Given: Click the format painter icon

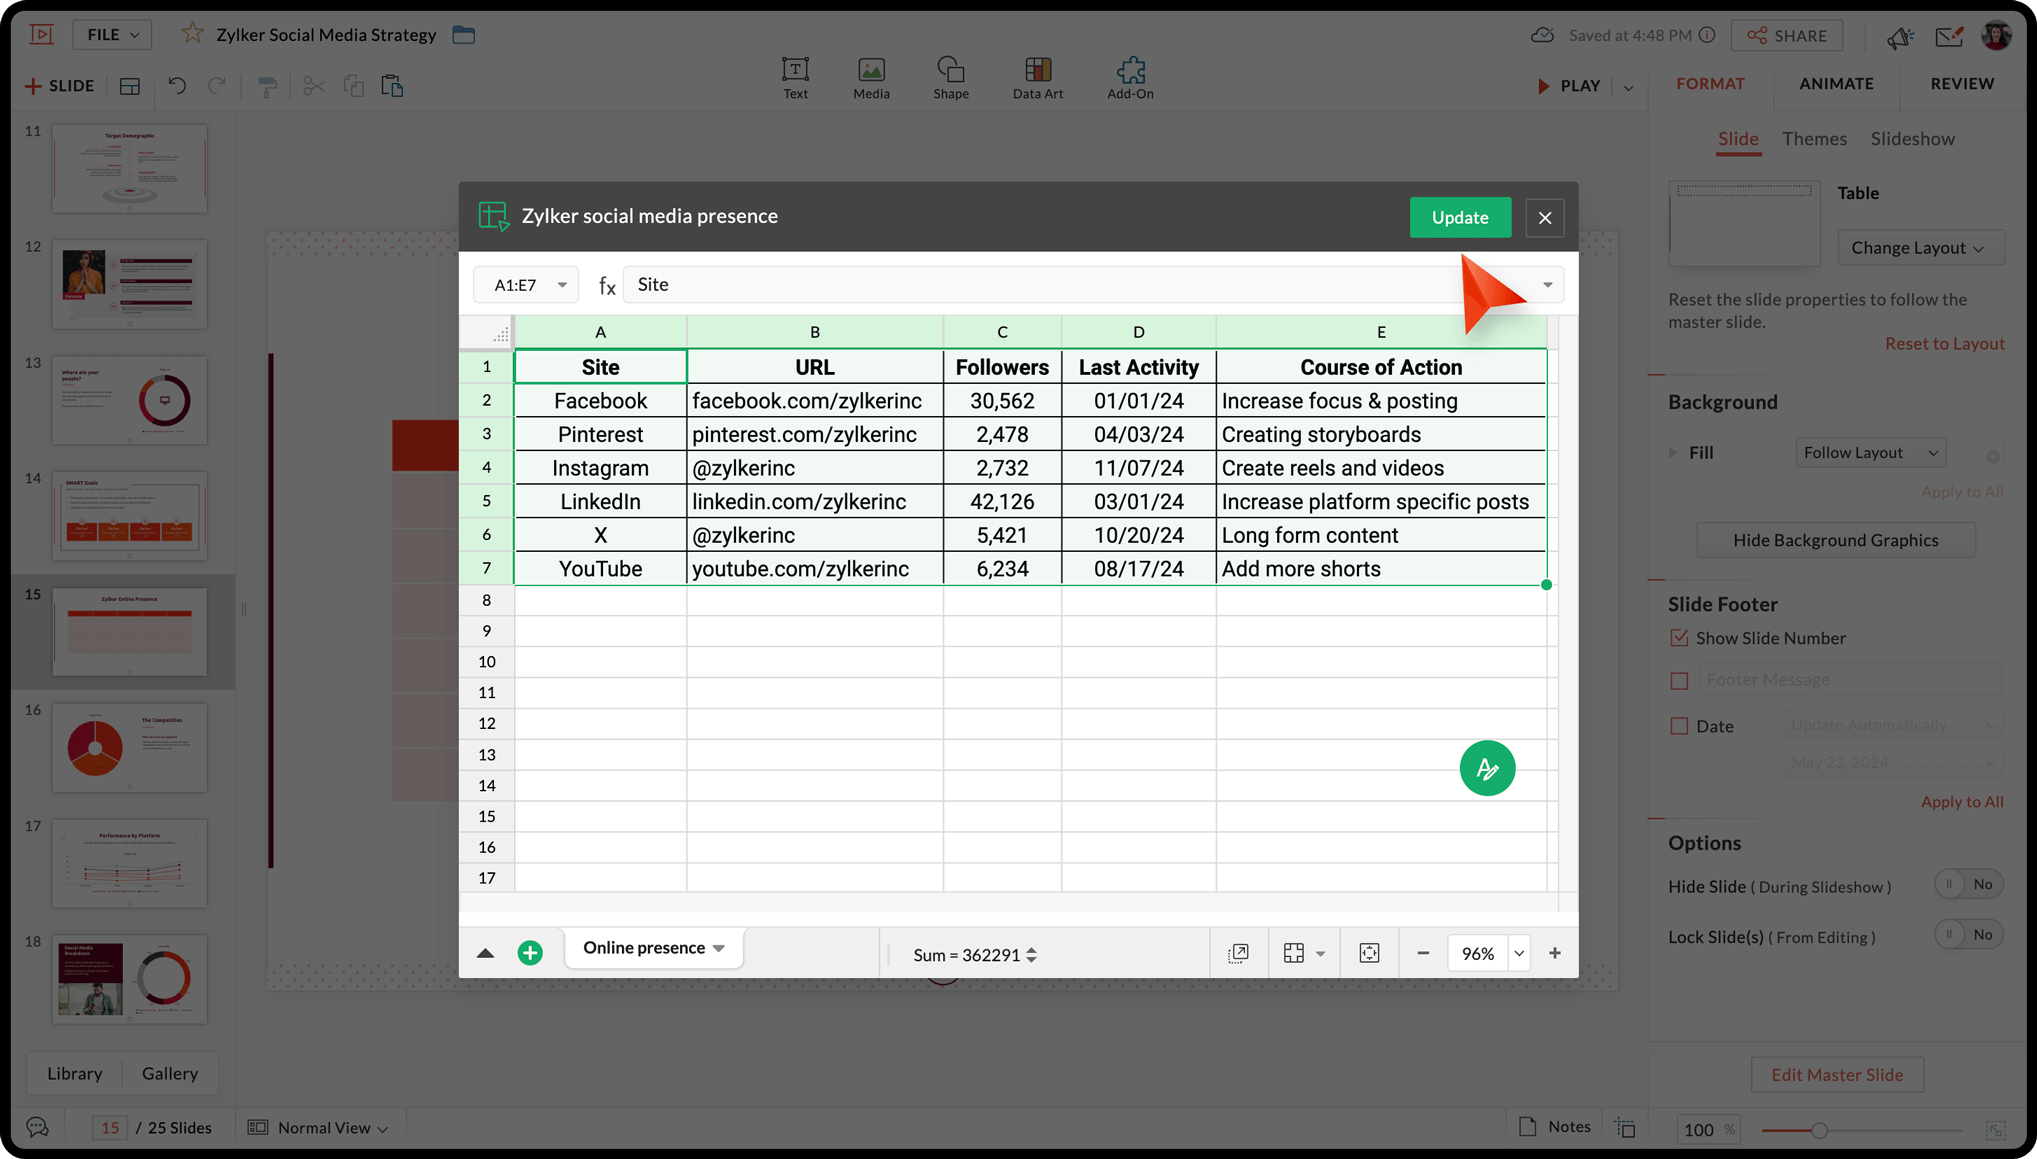Looking at the screenshot, I should click(266, 86).
